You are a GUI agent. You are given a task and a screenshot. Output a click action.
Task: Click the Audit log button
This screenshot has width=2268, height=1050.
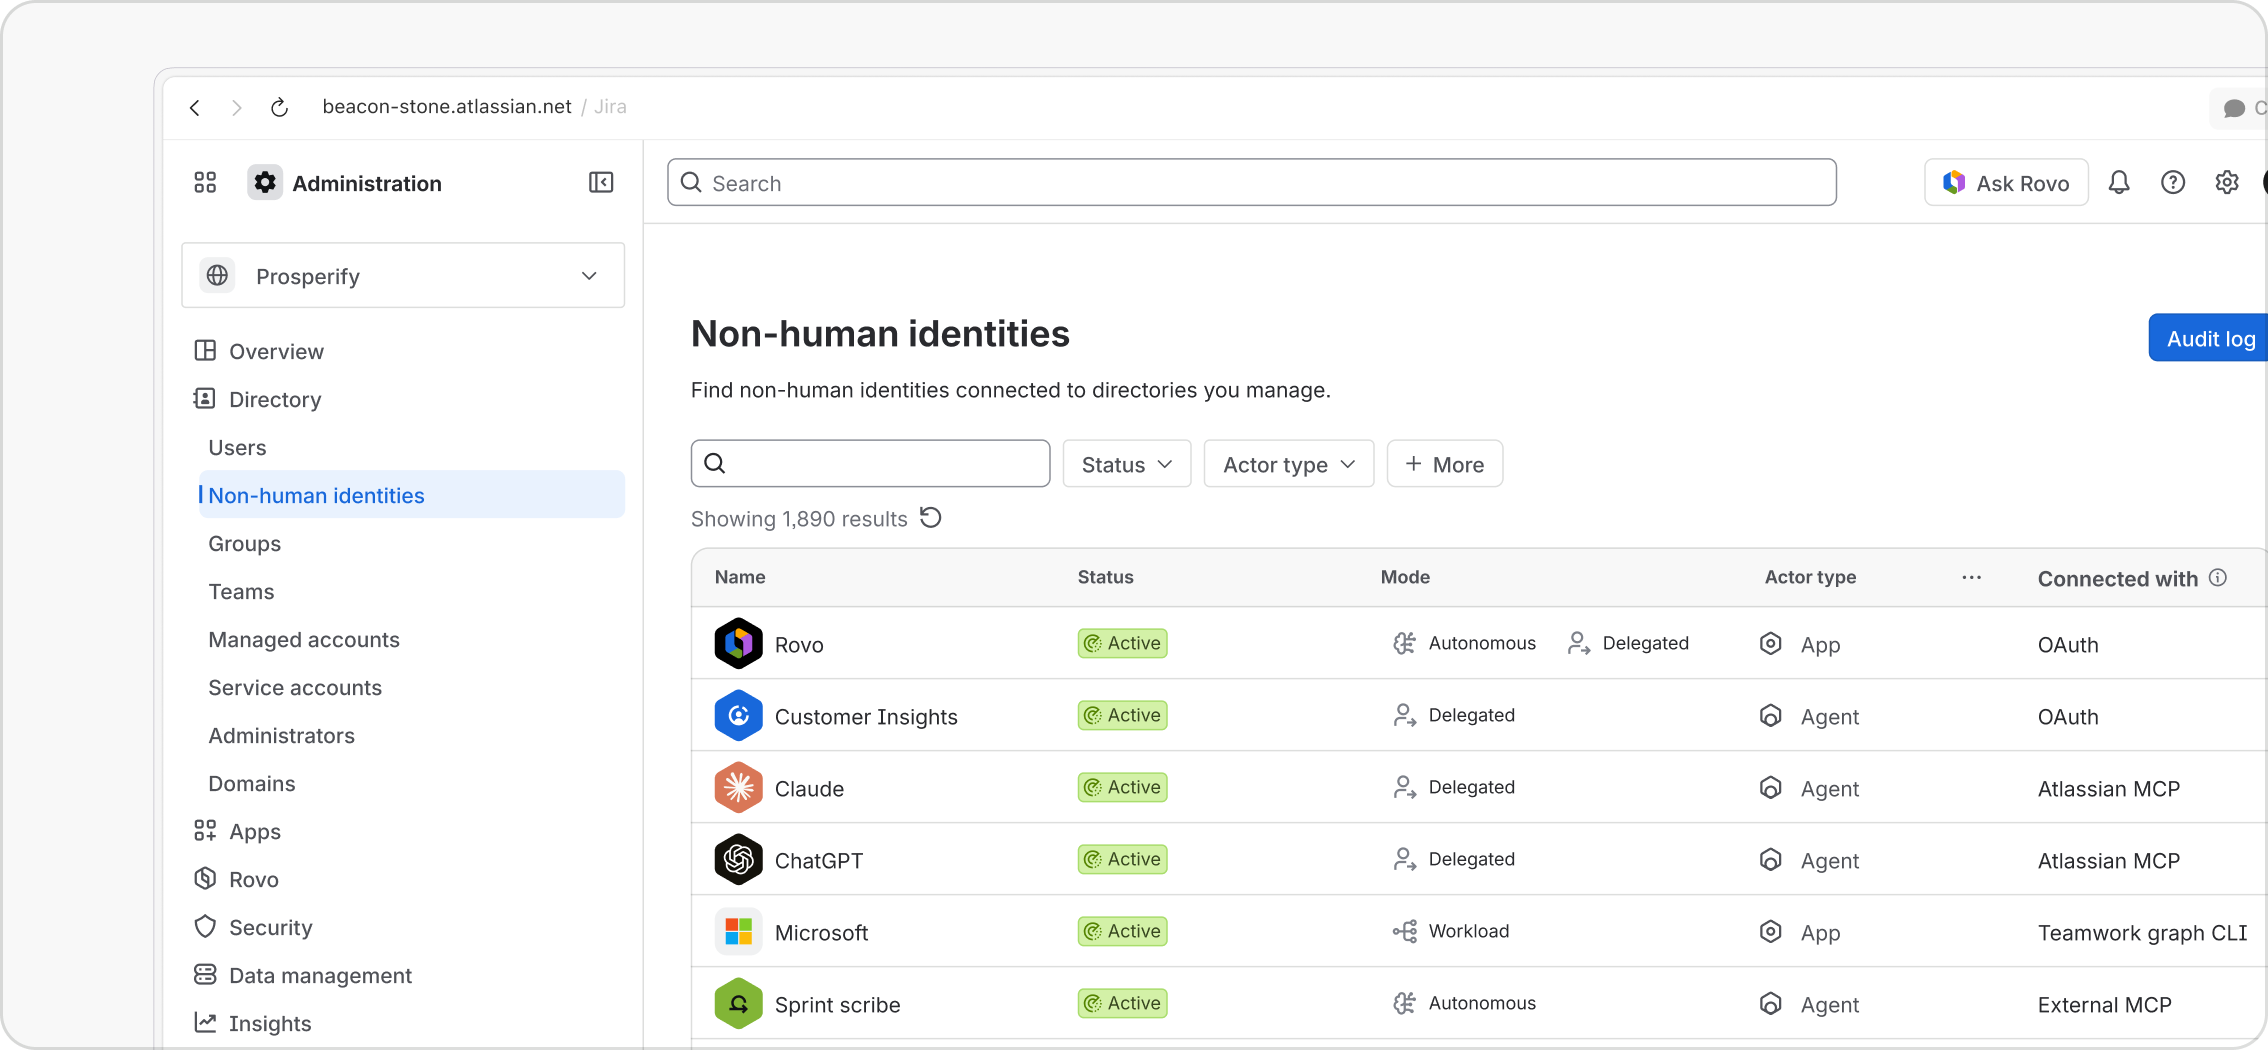pyautogui.click(x=2208, y=338)
